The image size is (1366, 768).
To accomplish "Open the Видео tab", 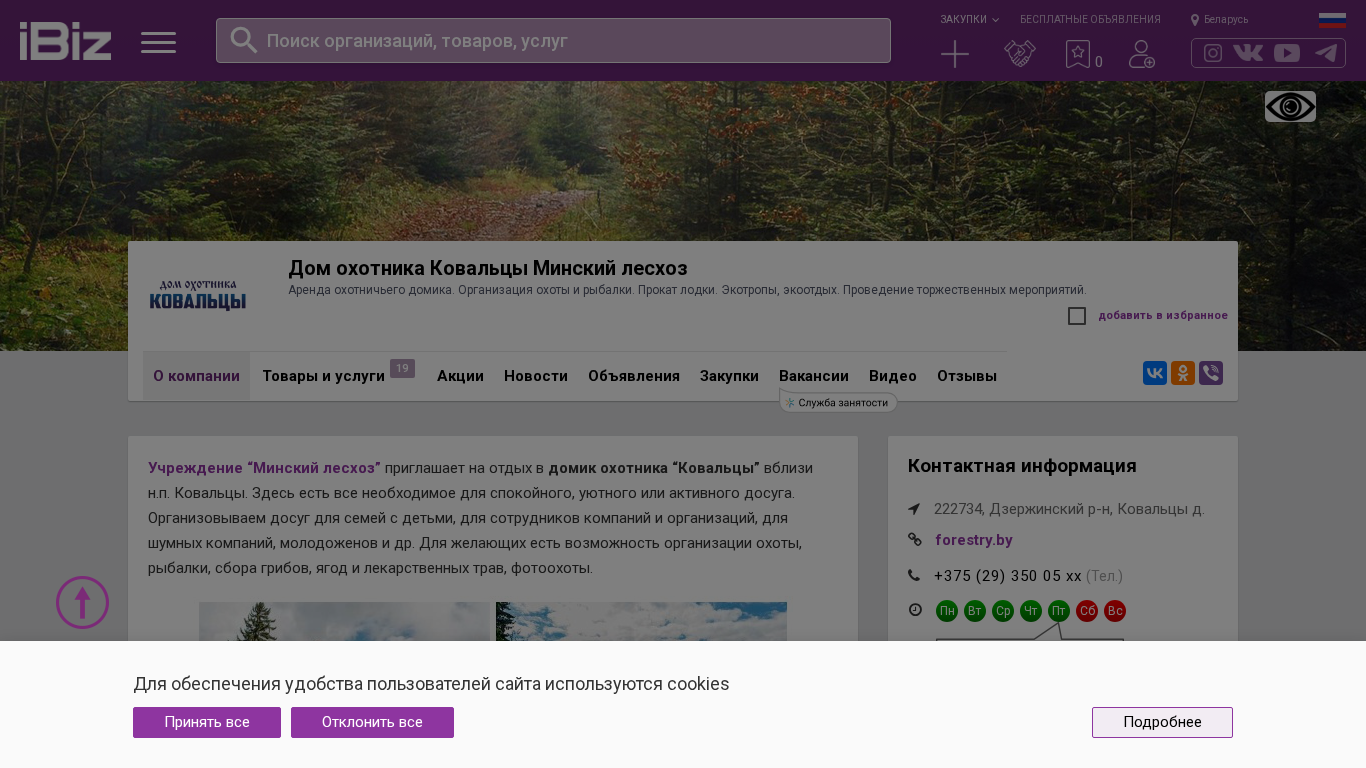I will pos(893,376).
